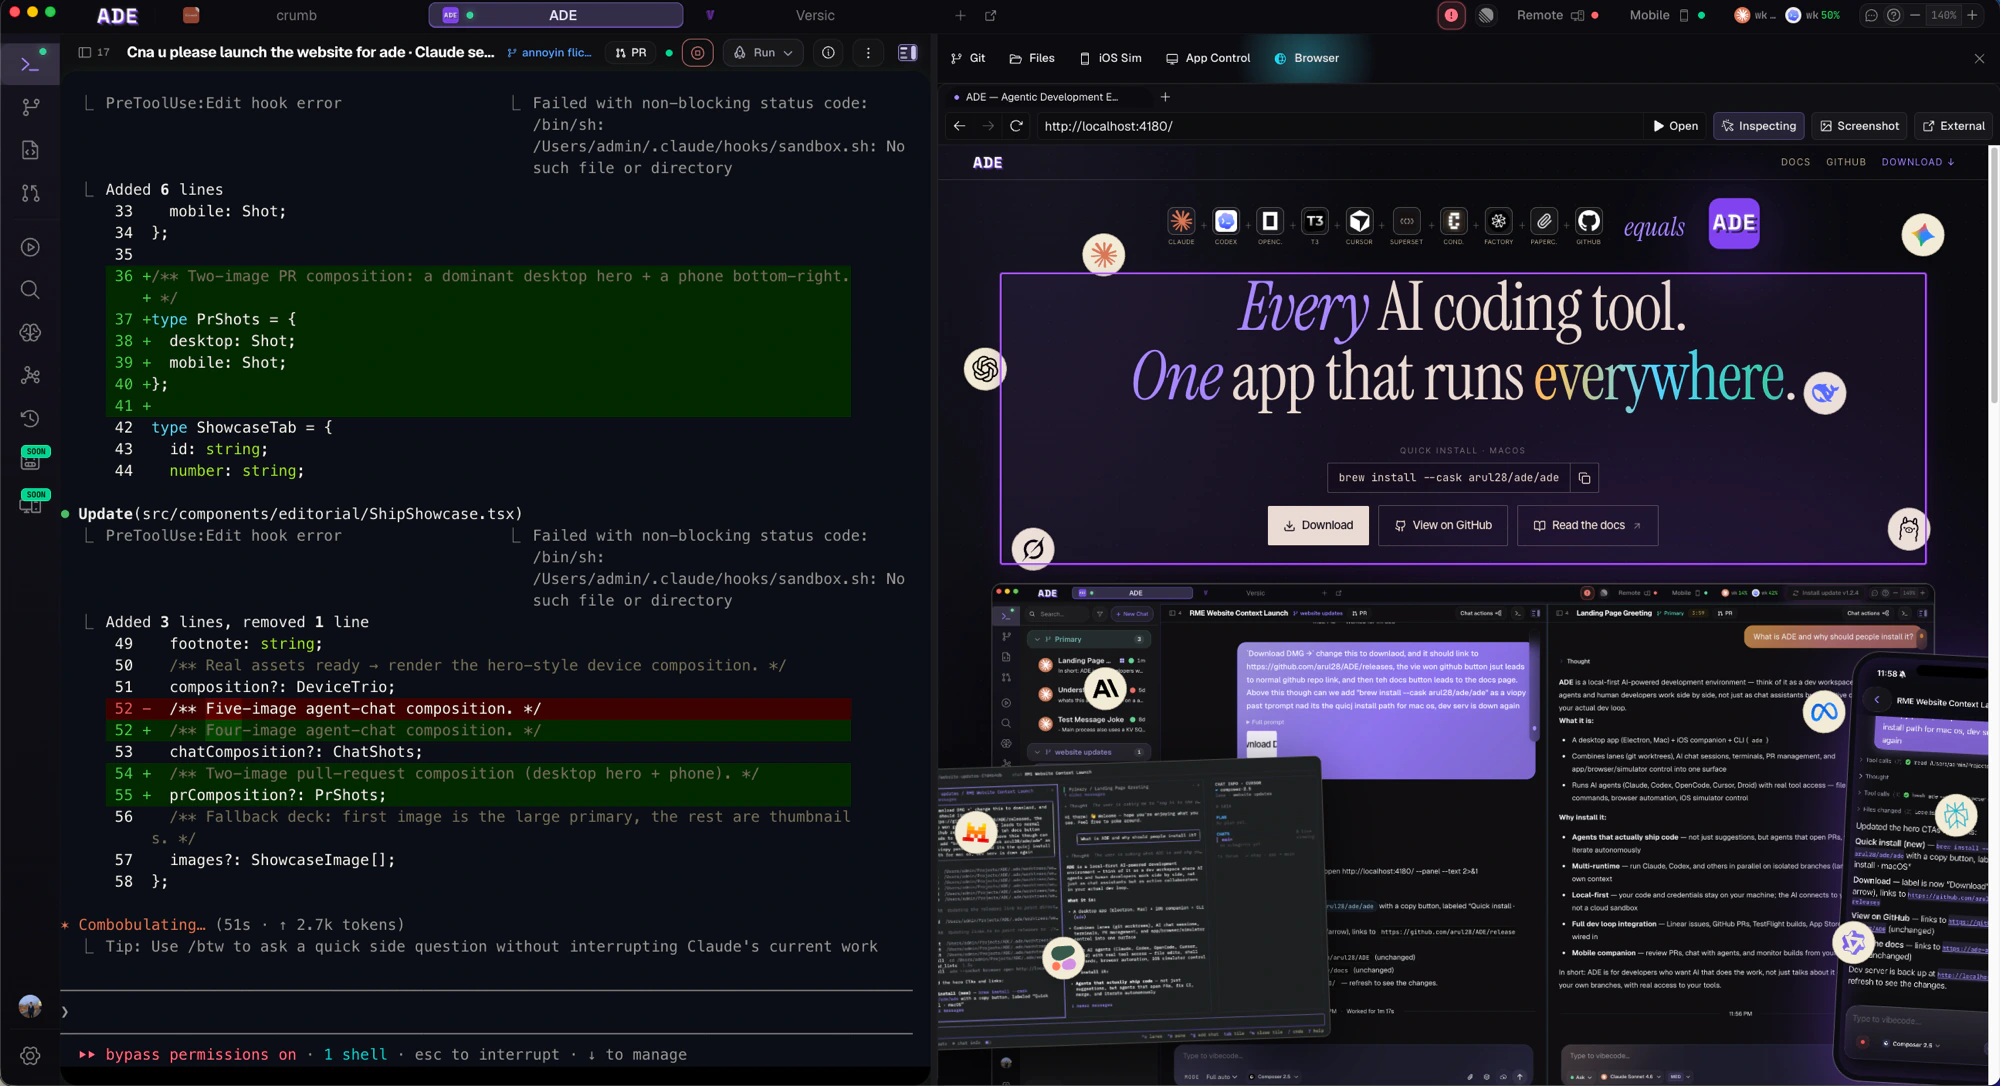The width and height of the screenshot is (2000, 1086).
Task: Zoom out with the minus icon
Action: [x=1915, y=15]
